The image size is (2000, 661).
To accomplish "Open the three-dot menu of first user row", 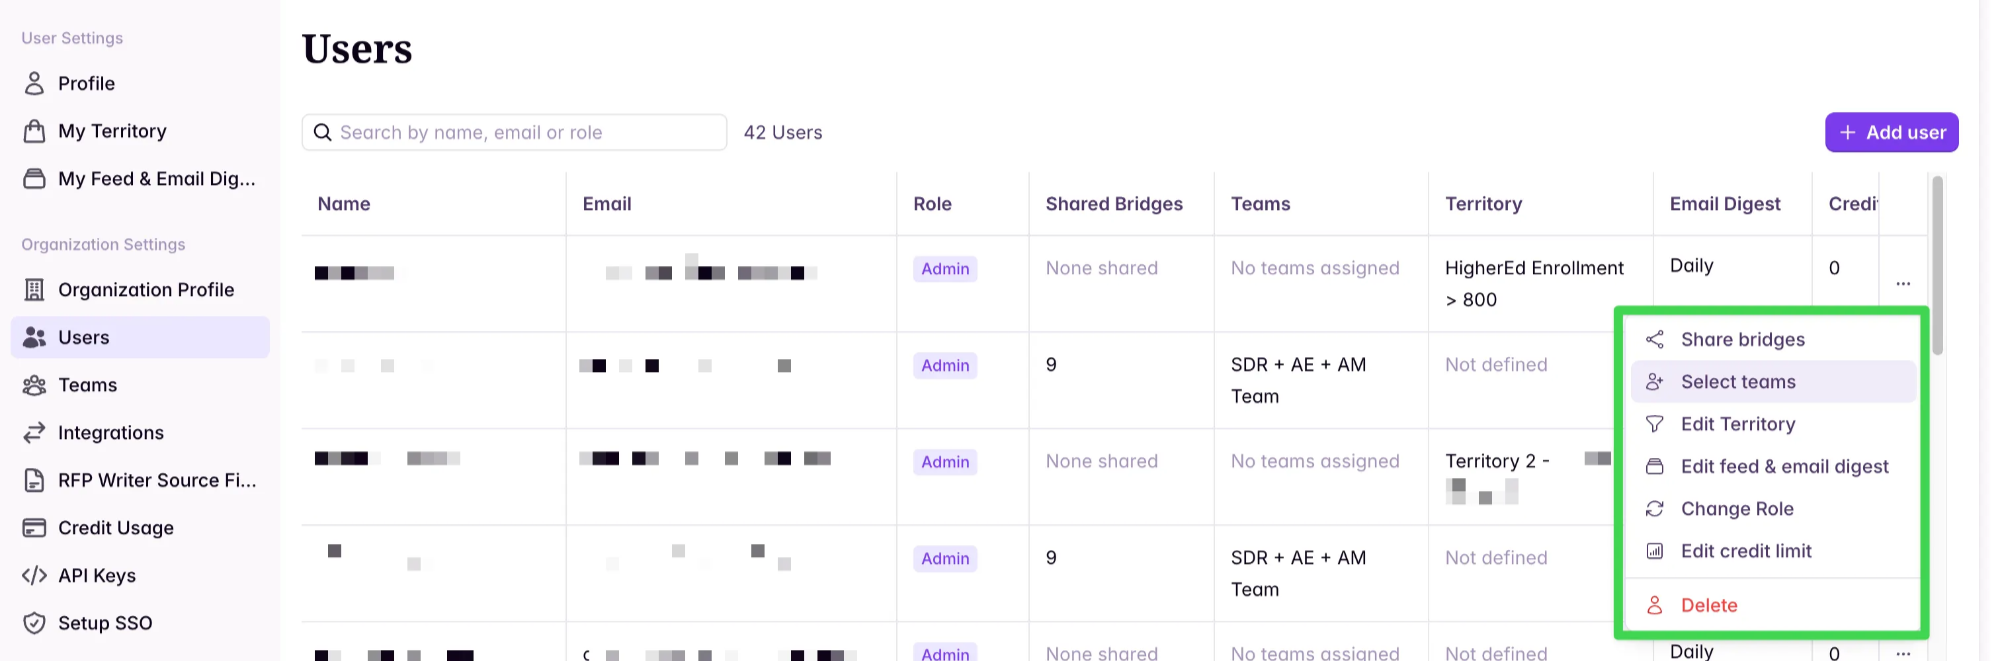I will coord(1903,284).
